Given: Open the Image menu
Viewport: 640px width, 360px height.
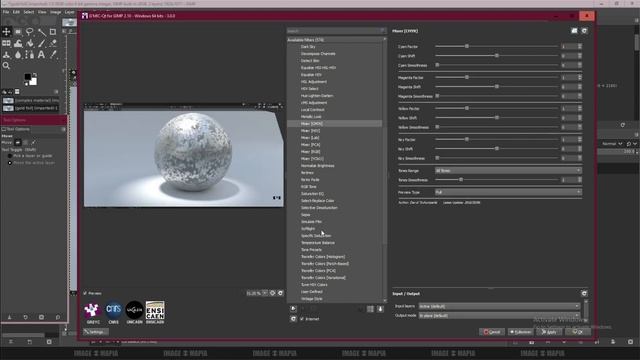Looking at the screenshot, I should (56, 12).
